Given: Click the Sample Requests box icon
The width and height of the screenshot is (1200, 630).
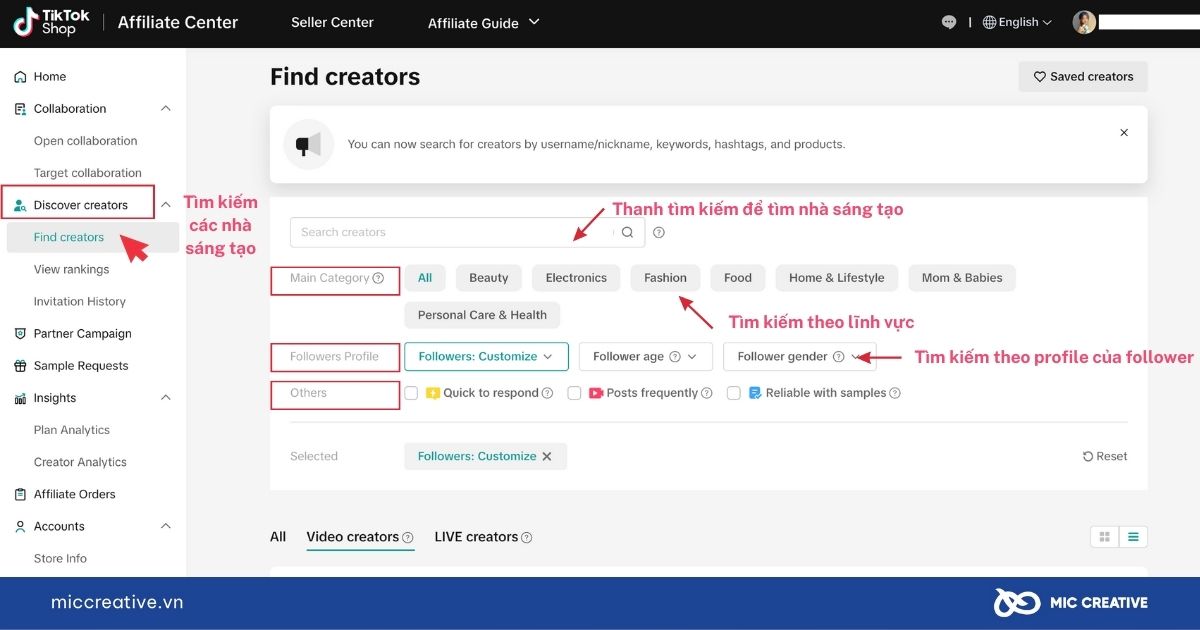Looking at the screenshot, I should [x=20, y=366].
